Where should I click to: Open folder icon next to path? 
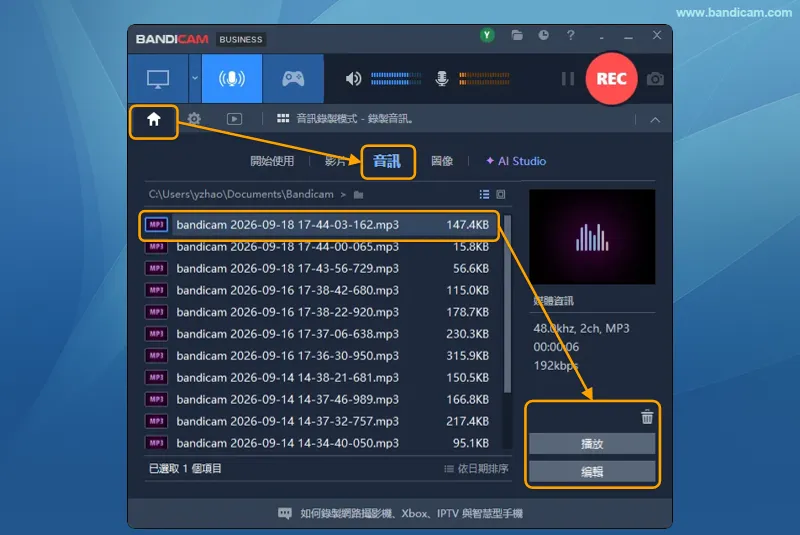point(358,194)
